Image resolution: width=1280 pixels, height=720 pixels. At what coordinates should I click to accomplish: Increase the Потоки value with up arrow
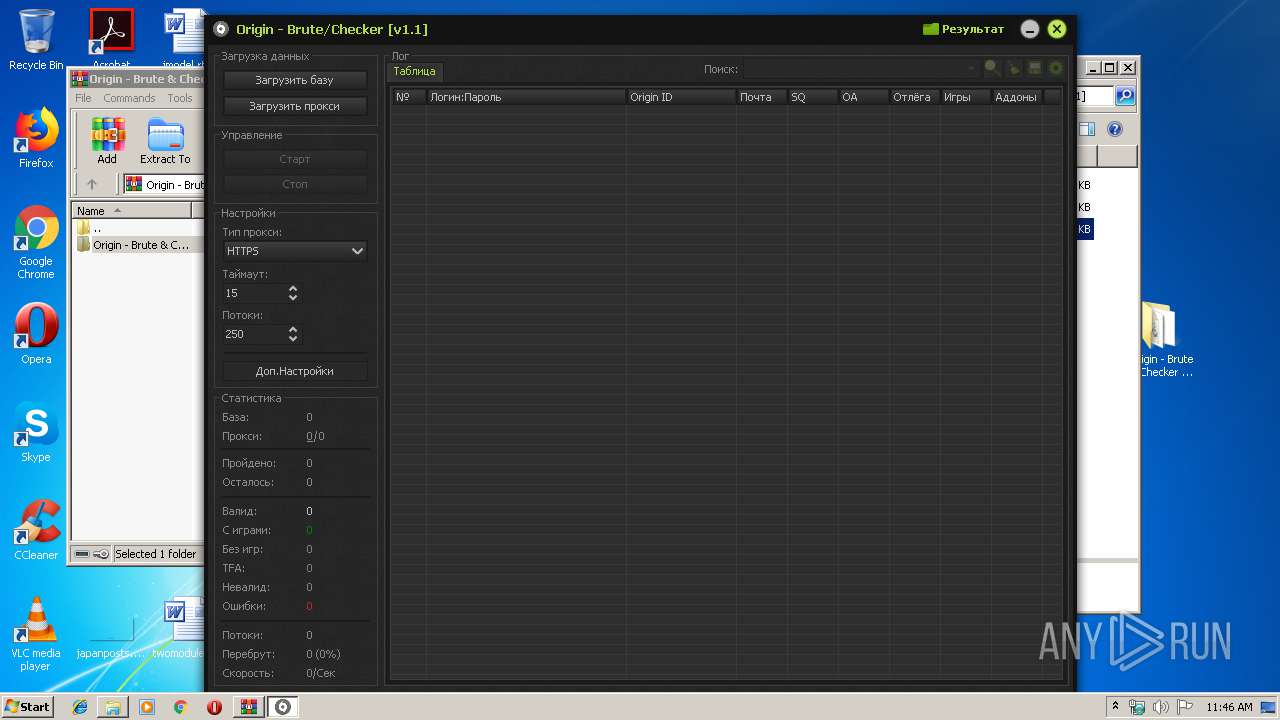293,329
